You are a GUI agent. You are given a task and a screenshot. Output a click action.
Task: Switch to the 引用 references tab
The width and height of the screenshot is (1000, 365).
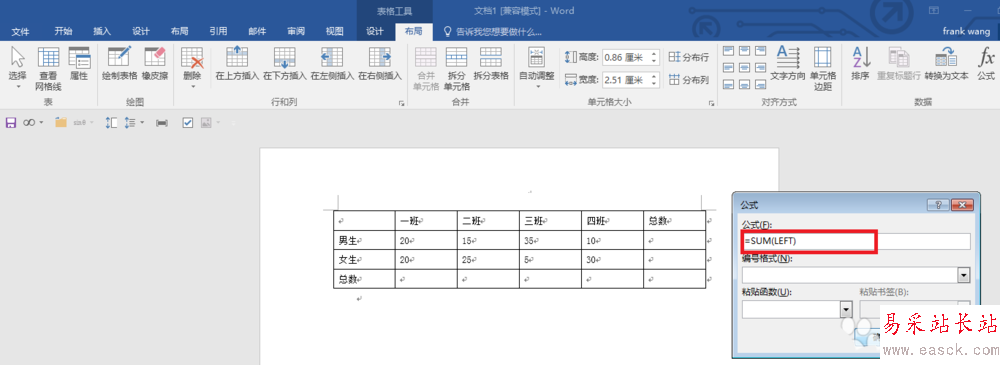(218, 31)
